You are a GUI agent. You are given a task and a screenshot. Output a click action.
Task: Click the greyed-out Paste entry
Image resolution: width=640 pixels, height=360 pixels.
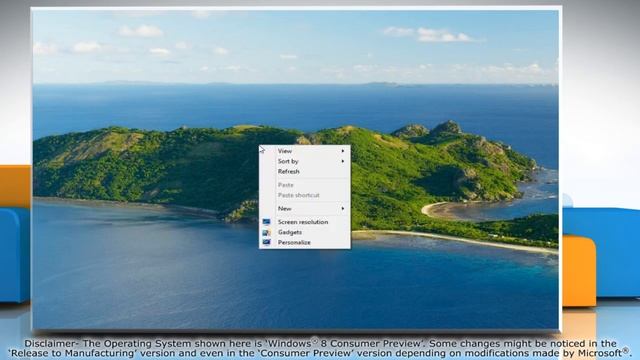tap(304, 185)
